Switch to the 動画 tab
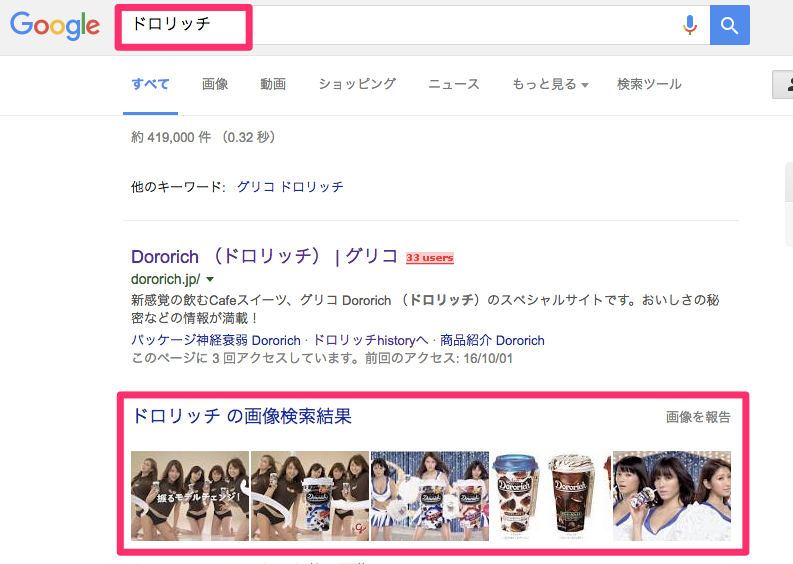Screen dimensions: 793x564 click(x=273, y=84)
